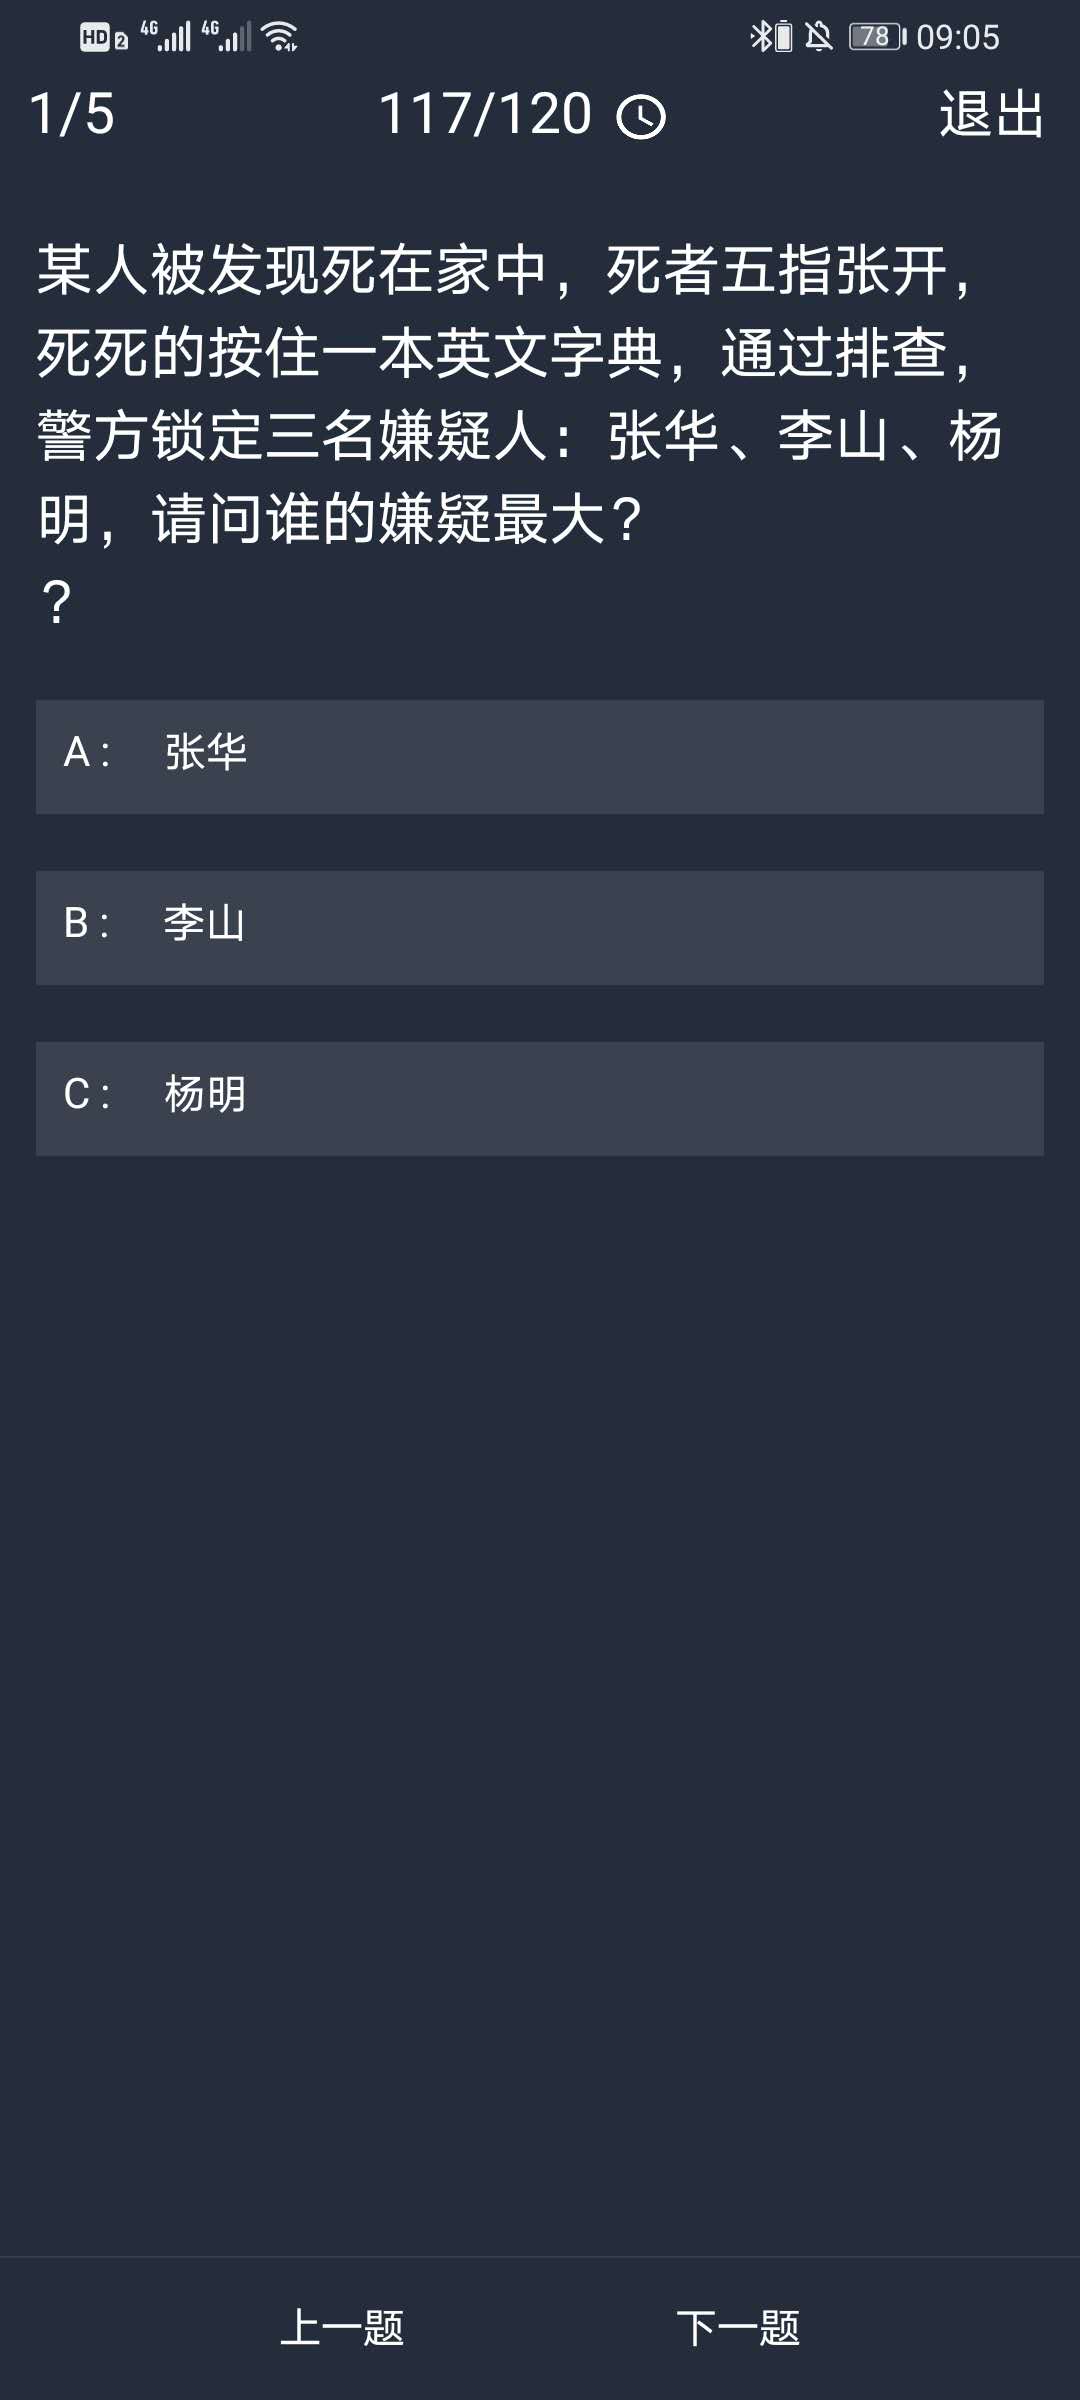Viewport: 1080px width, 2400px height.
Task: Tap the silent mode bell icon
Action: [819, 37]
